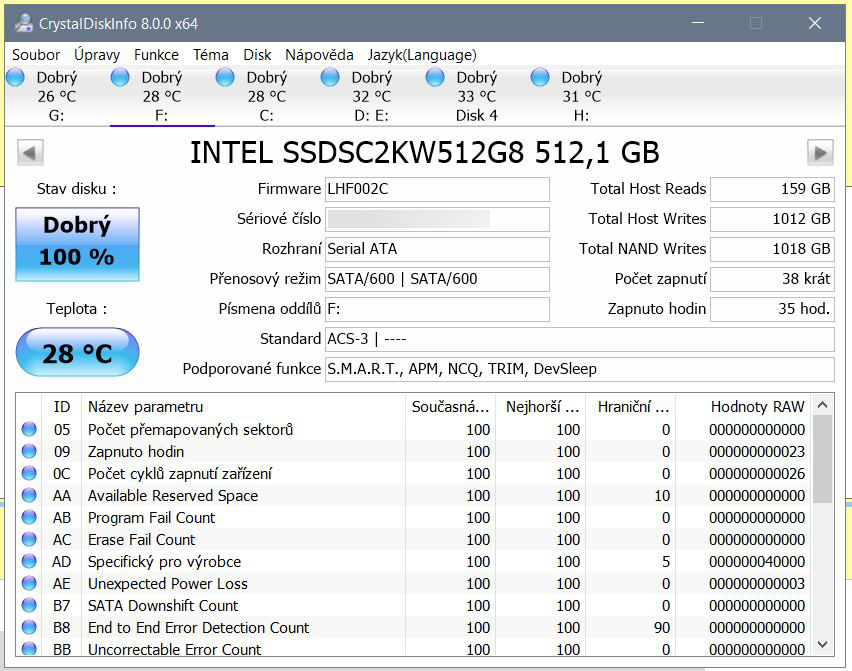Image resolution: width=852 pixels, height=671 pixels.
Task: Click the Název parametru column header
Action: (145, 406)
